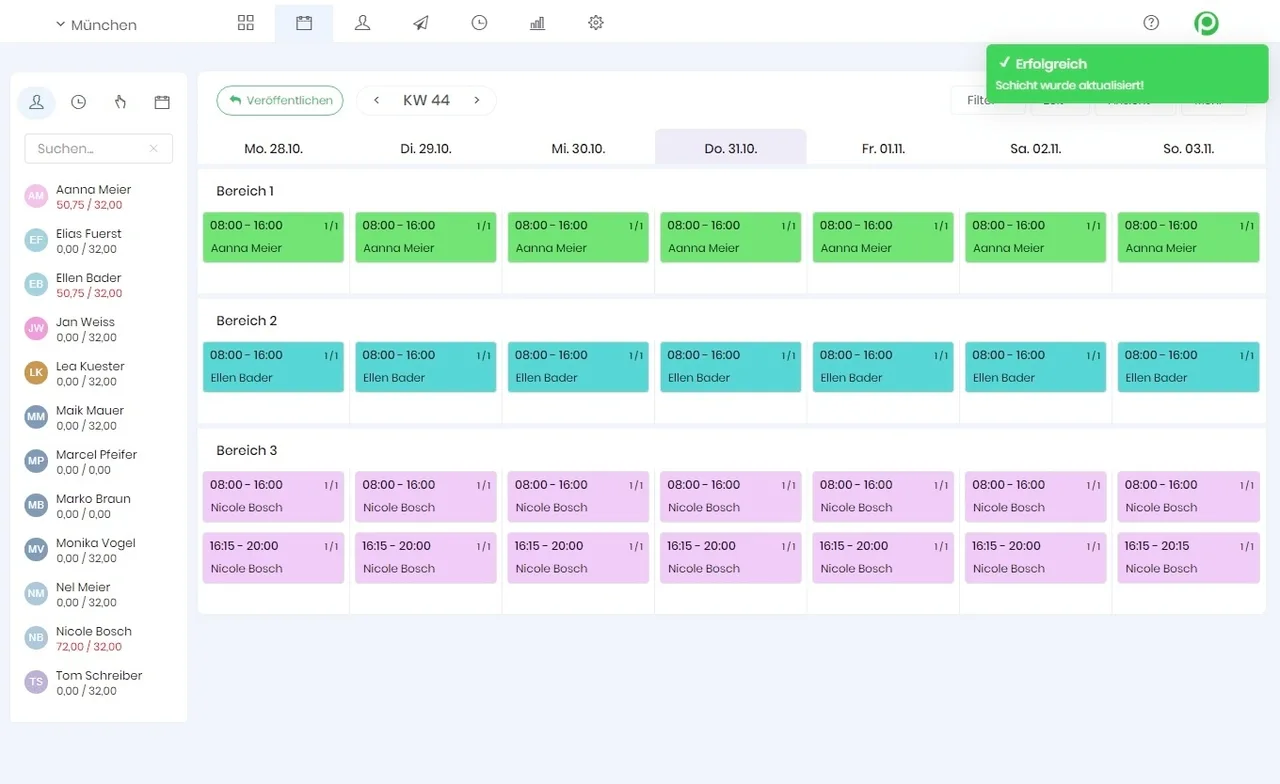Clear the Suchen search field with X

pos(153,149)
